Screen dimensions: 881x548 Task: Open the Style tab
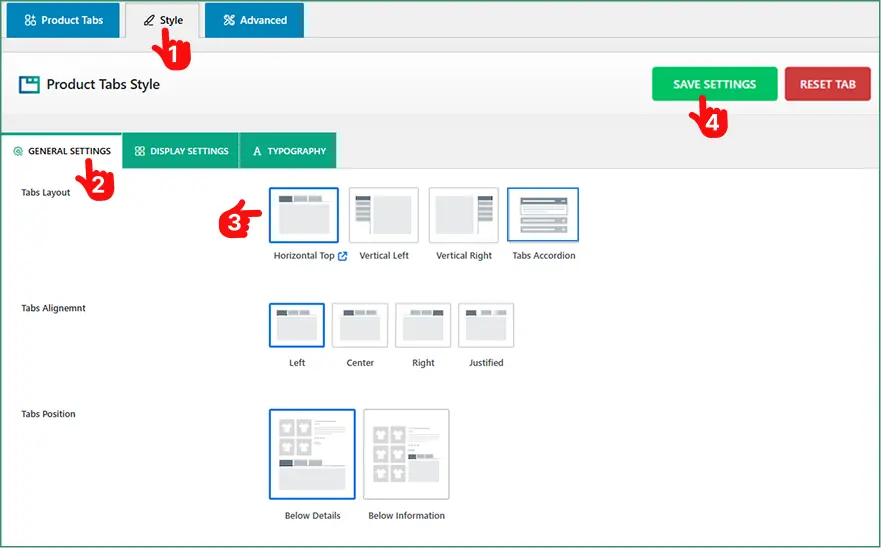click(162, 20)
